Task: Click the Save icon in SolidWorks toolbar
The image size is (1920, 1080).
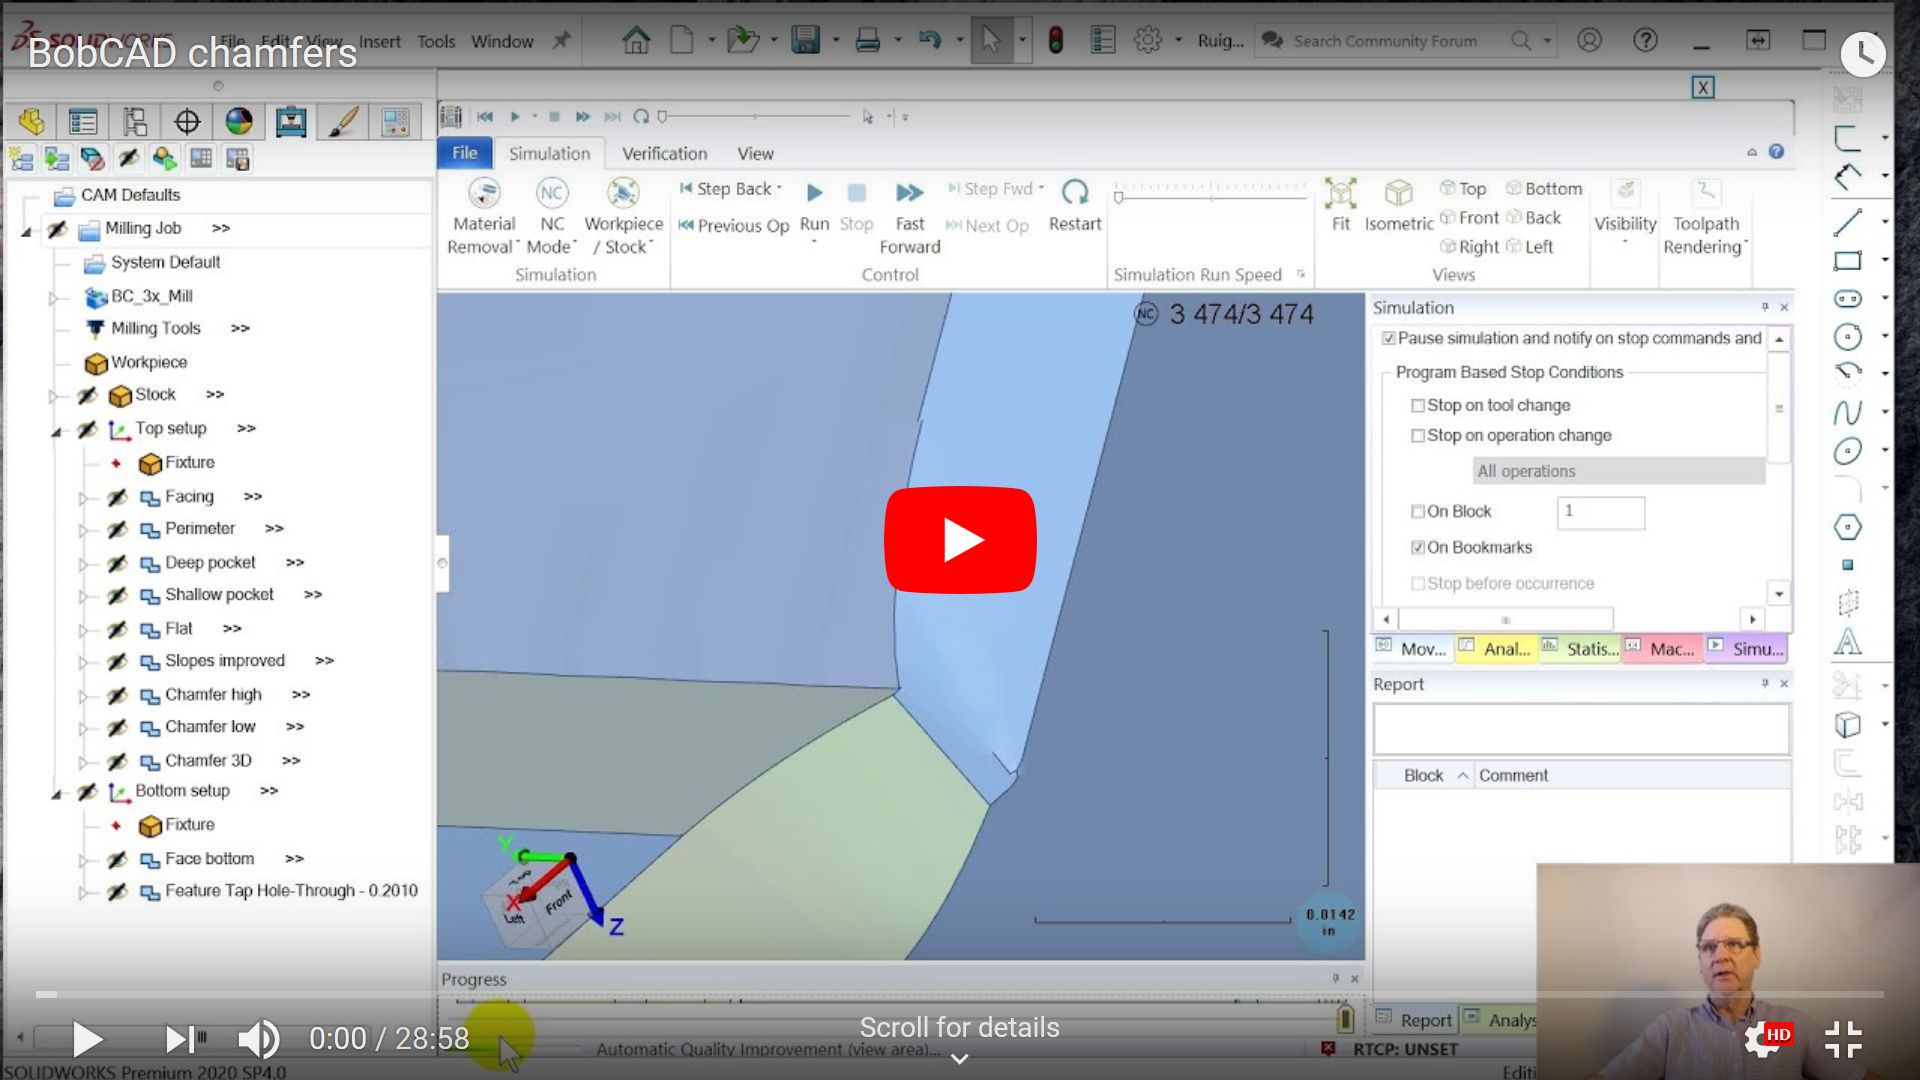Action: point(805,40)
